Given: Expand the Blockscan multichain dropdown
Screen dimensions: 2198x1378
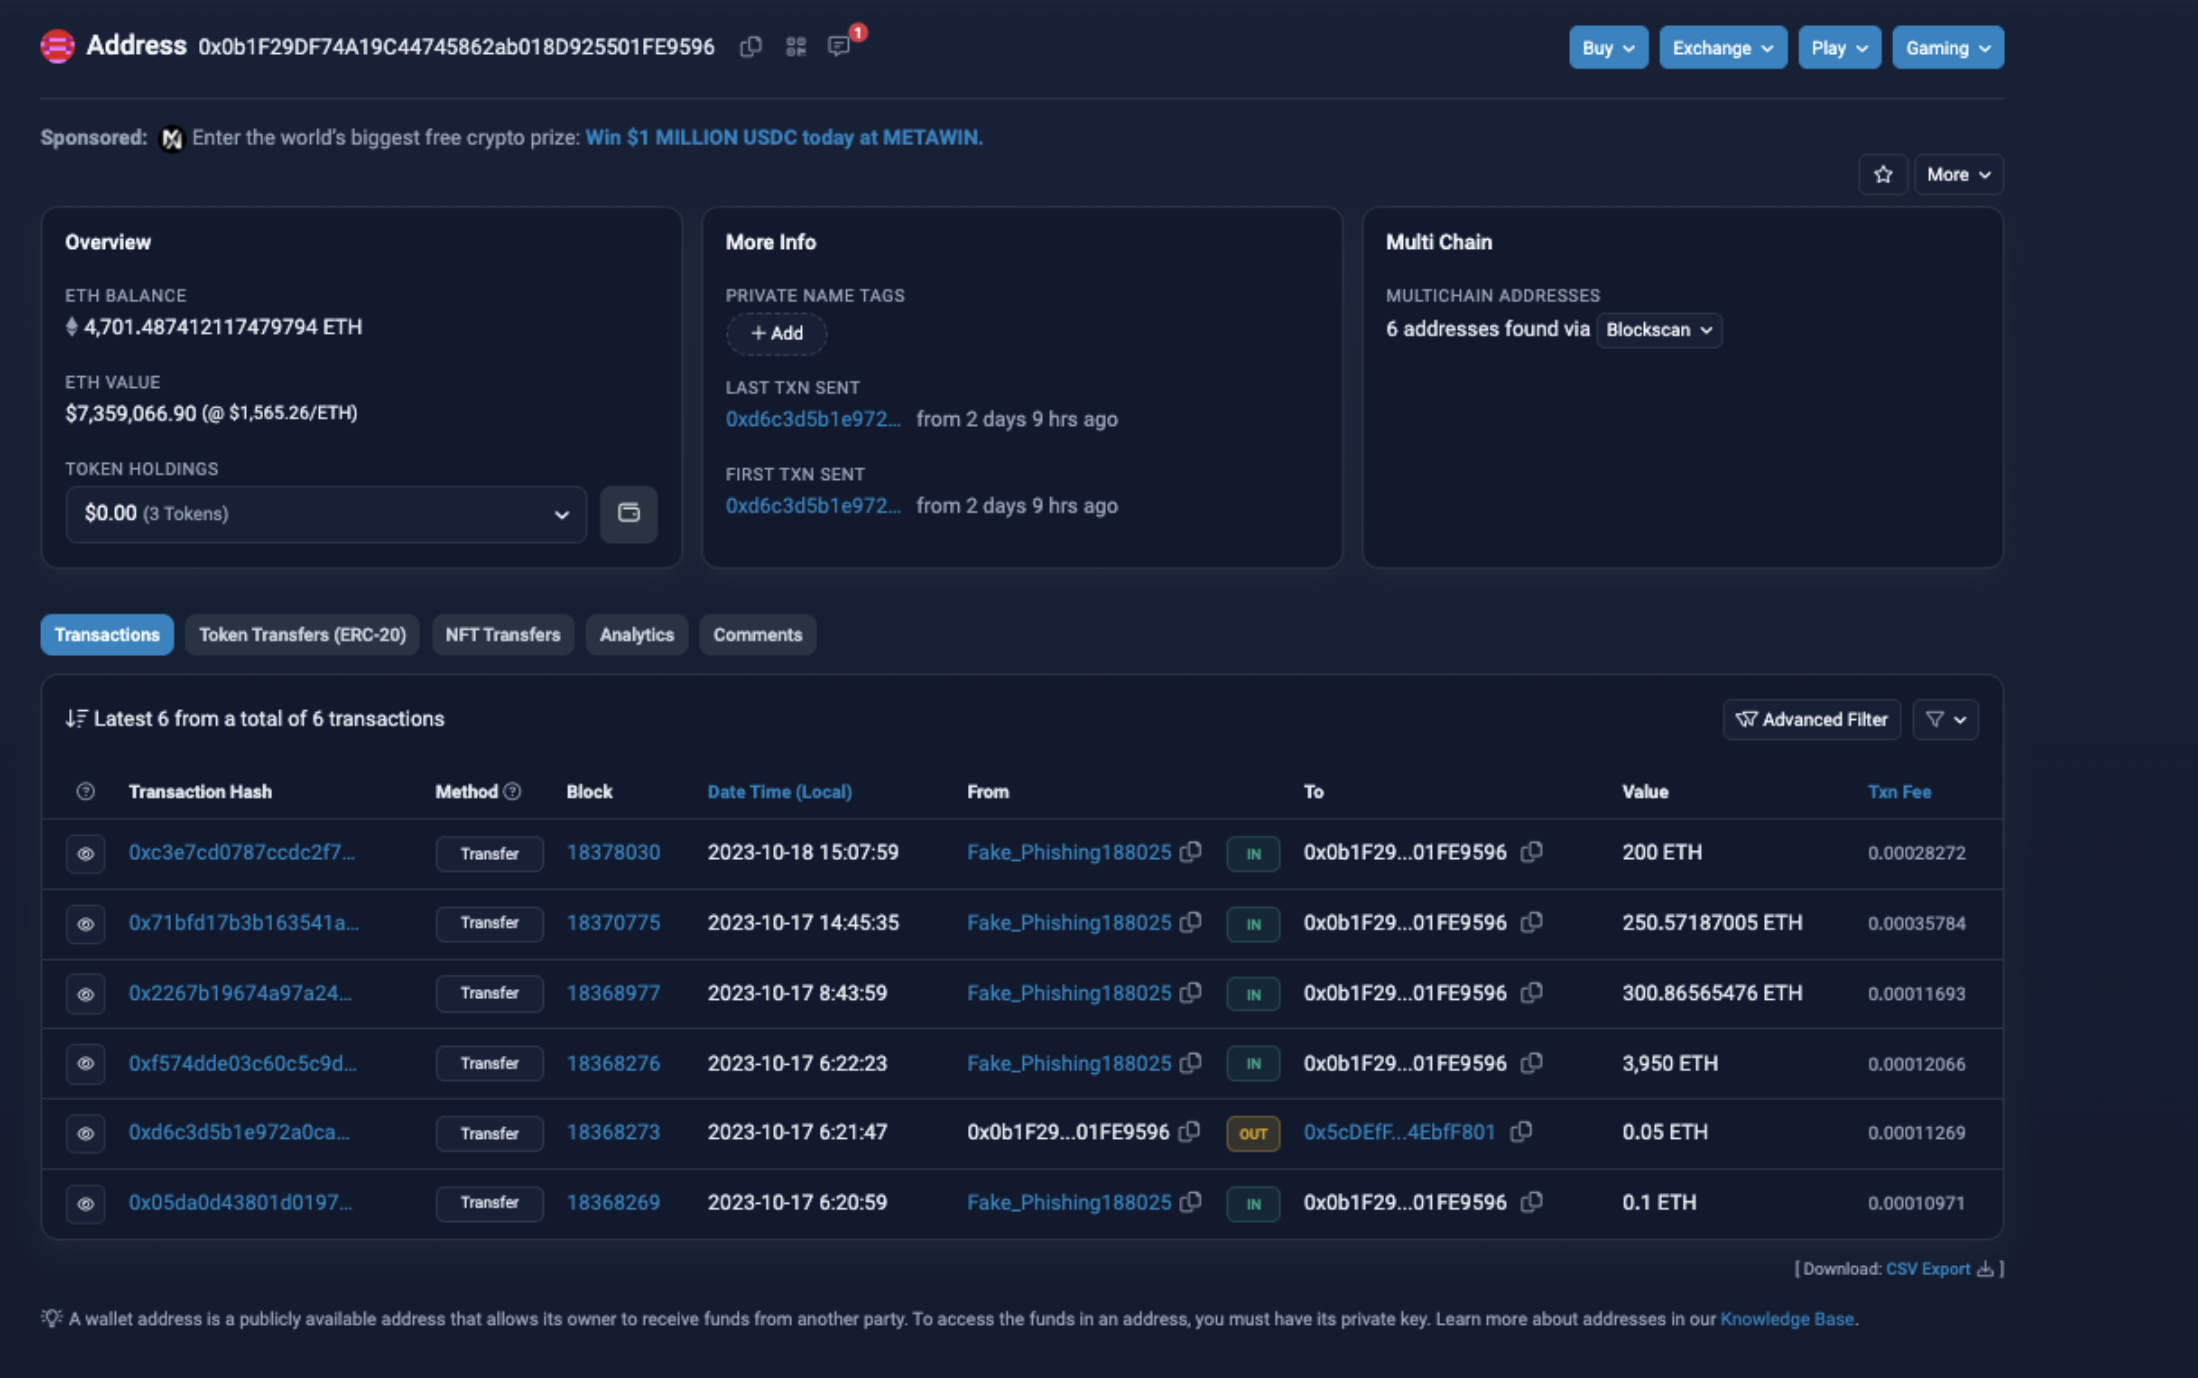Looking at the screenshot, I should click(x=1659, y=330).
